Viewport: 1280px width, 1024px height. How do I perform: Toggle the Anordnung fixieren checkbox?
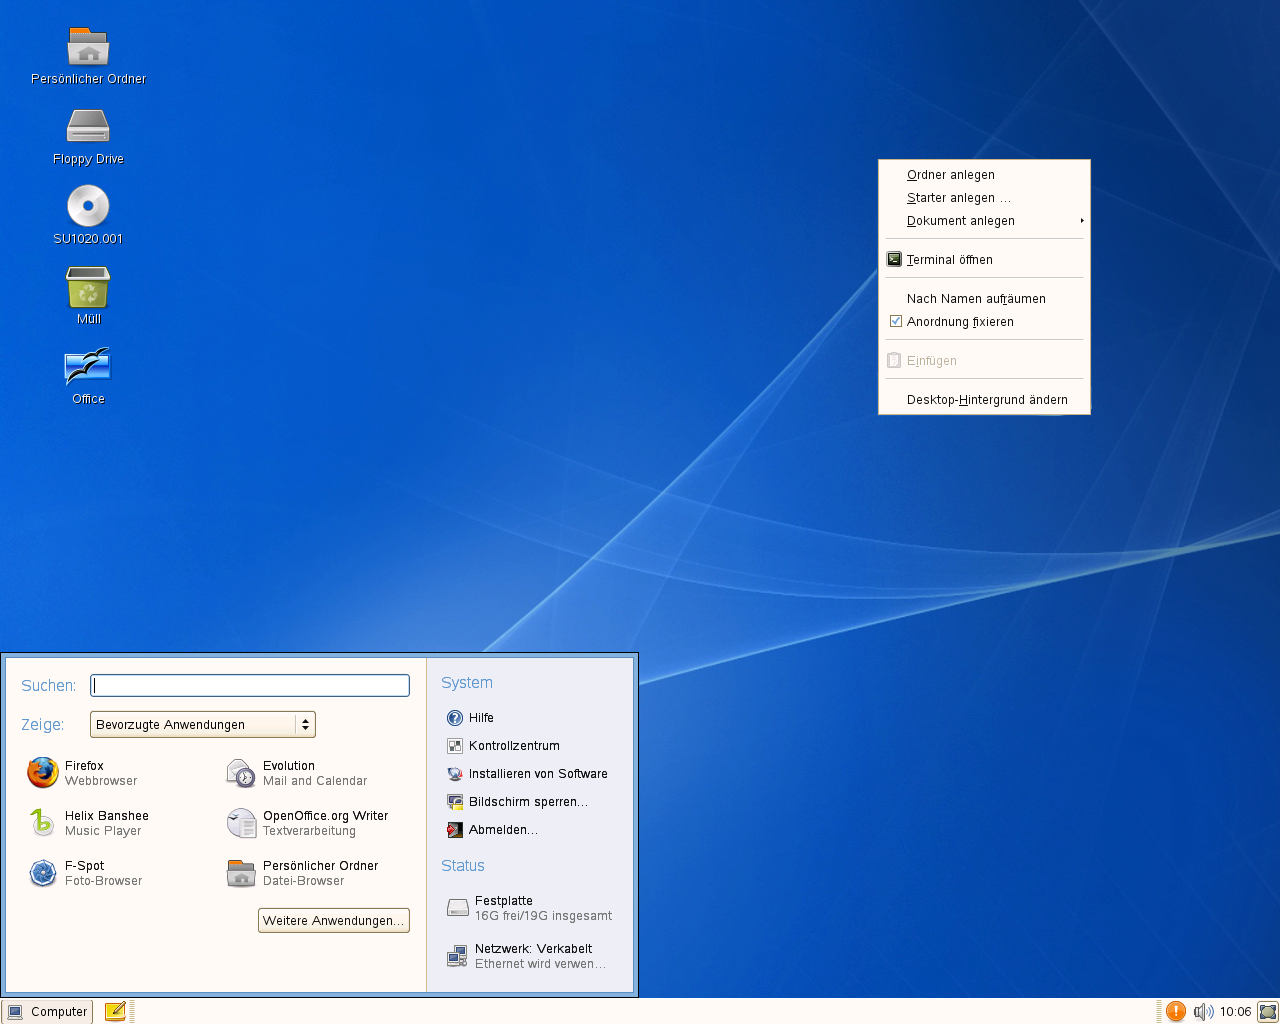(x=896, y=322)
